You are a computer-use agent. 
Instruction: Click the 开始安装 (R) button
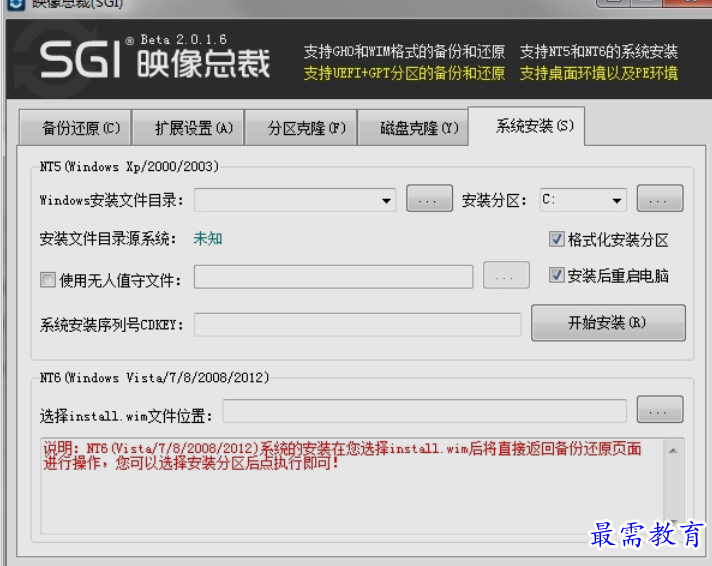[x=608, y=323]
